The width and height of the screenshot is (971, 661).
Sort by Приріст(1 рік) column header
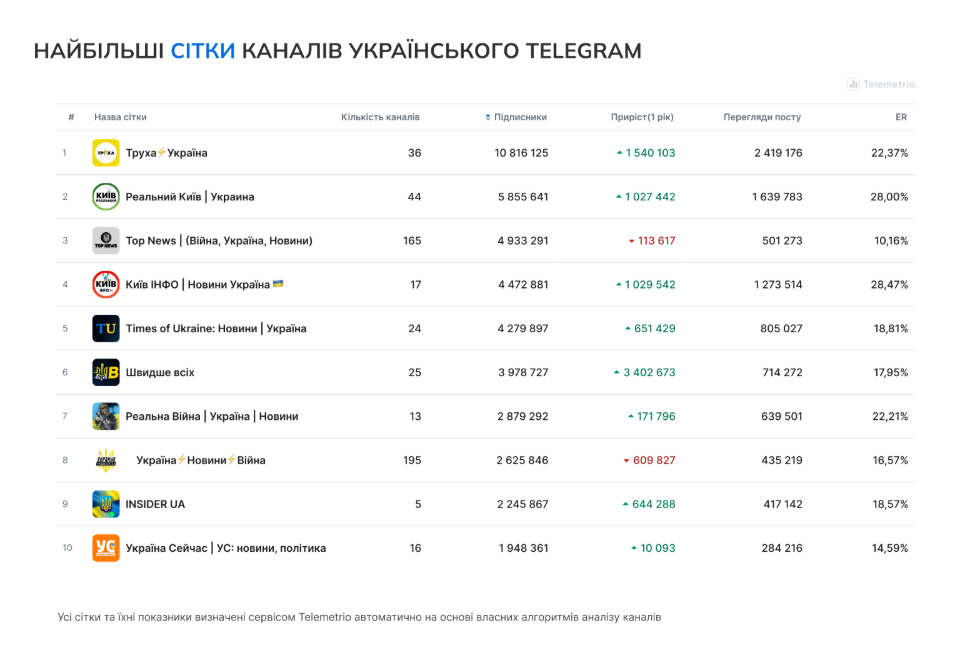pos(642,117)
